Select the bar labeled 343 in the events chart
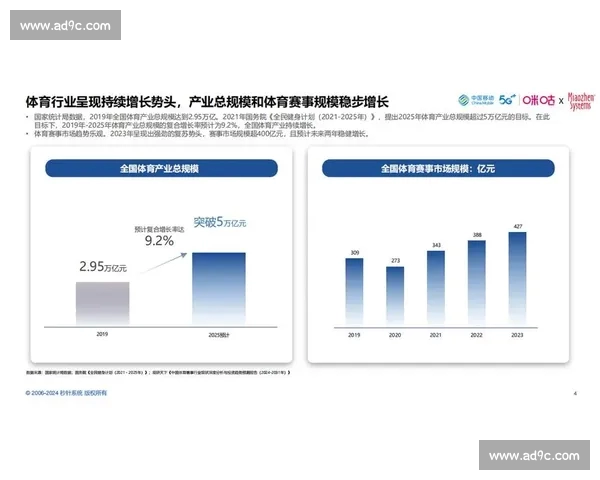This screenshot has width=600, height=480. click(x=436, y=289)
